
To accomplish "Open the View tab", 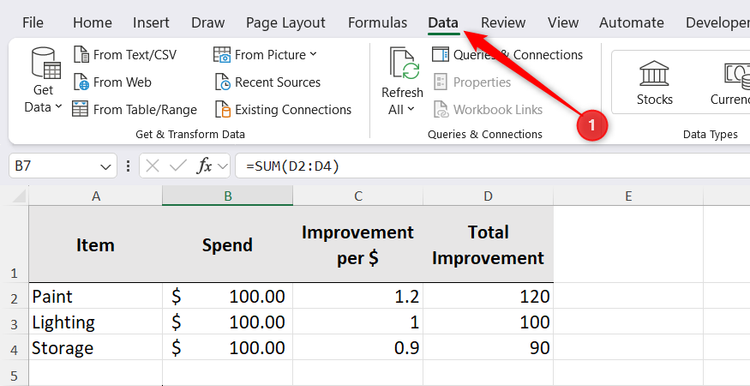I will pos(562,22).
